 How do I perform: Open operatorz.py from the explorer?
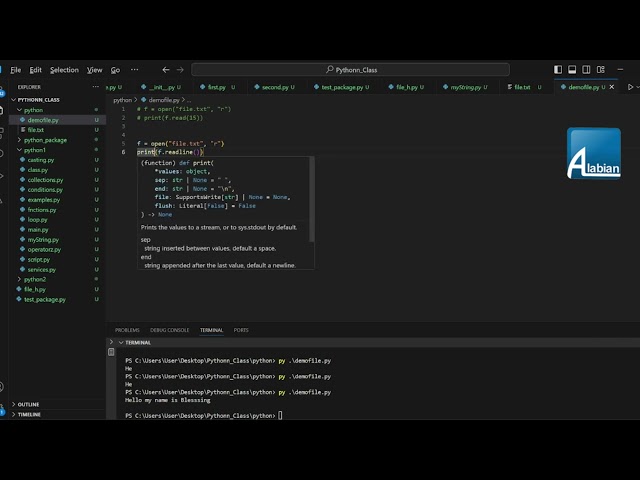click(x=44, y=249)
